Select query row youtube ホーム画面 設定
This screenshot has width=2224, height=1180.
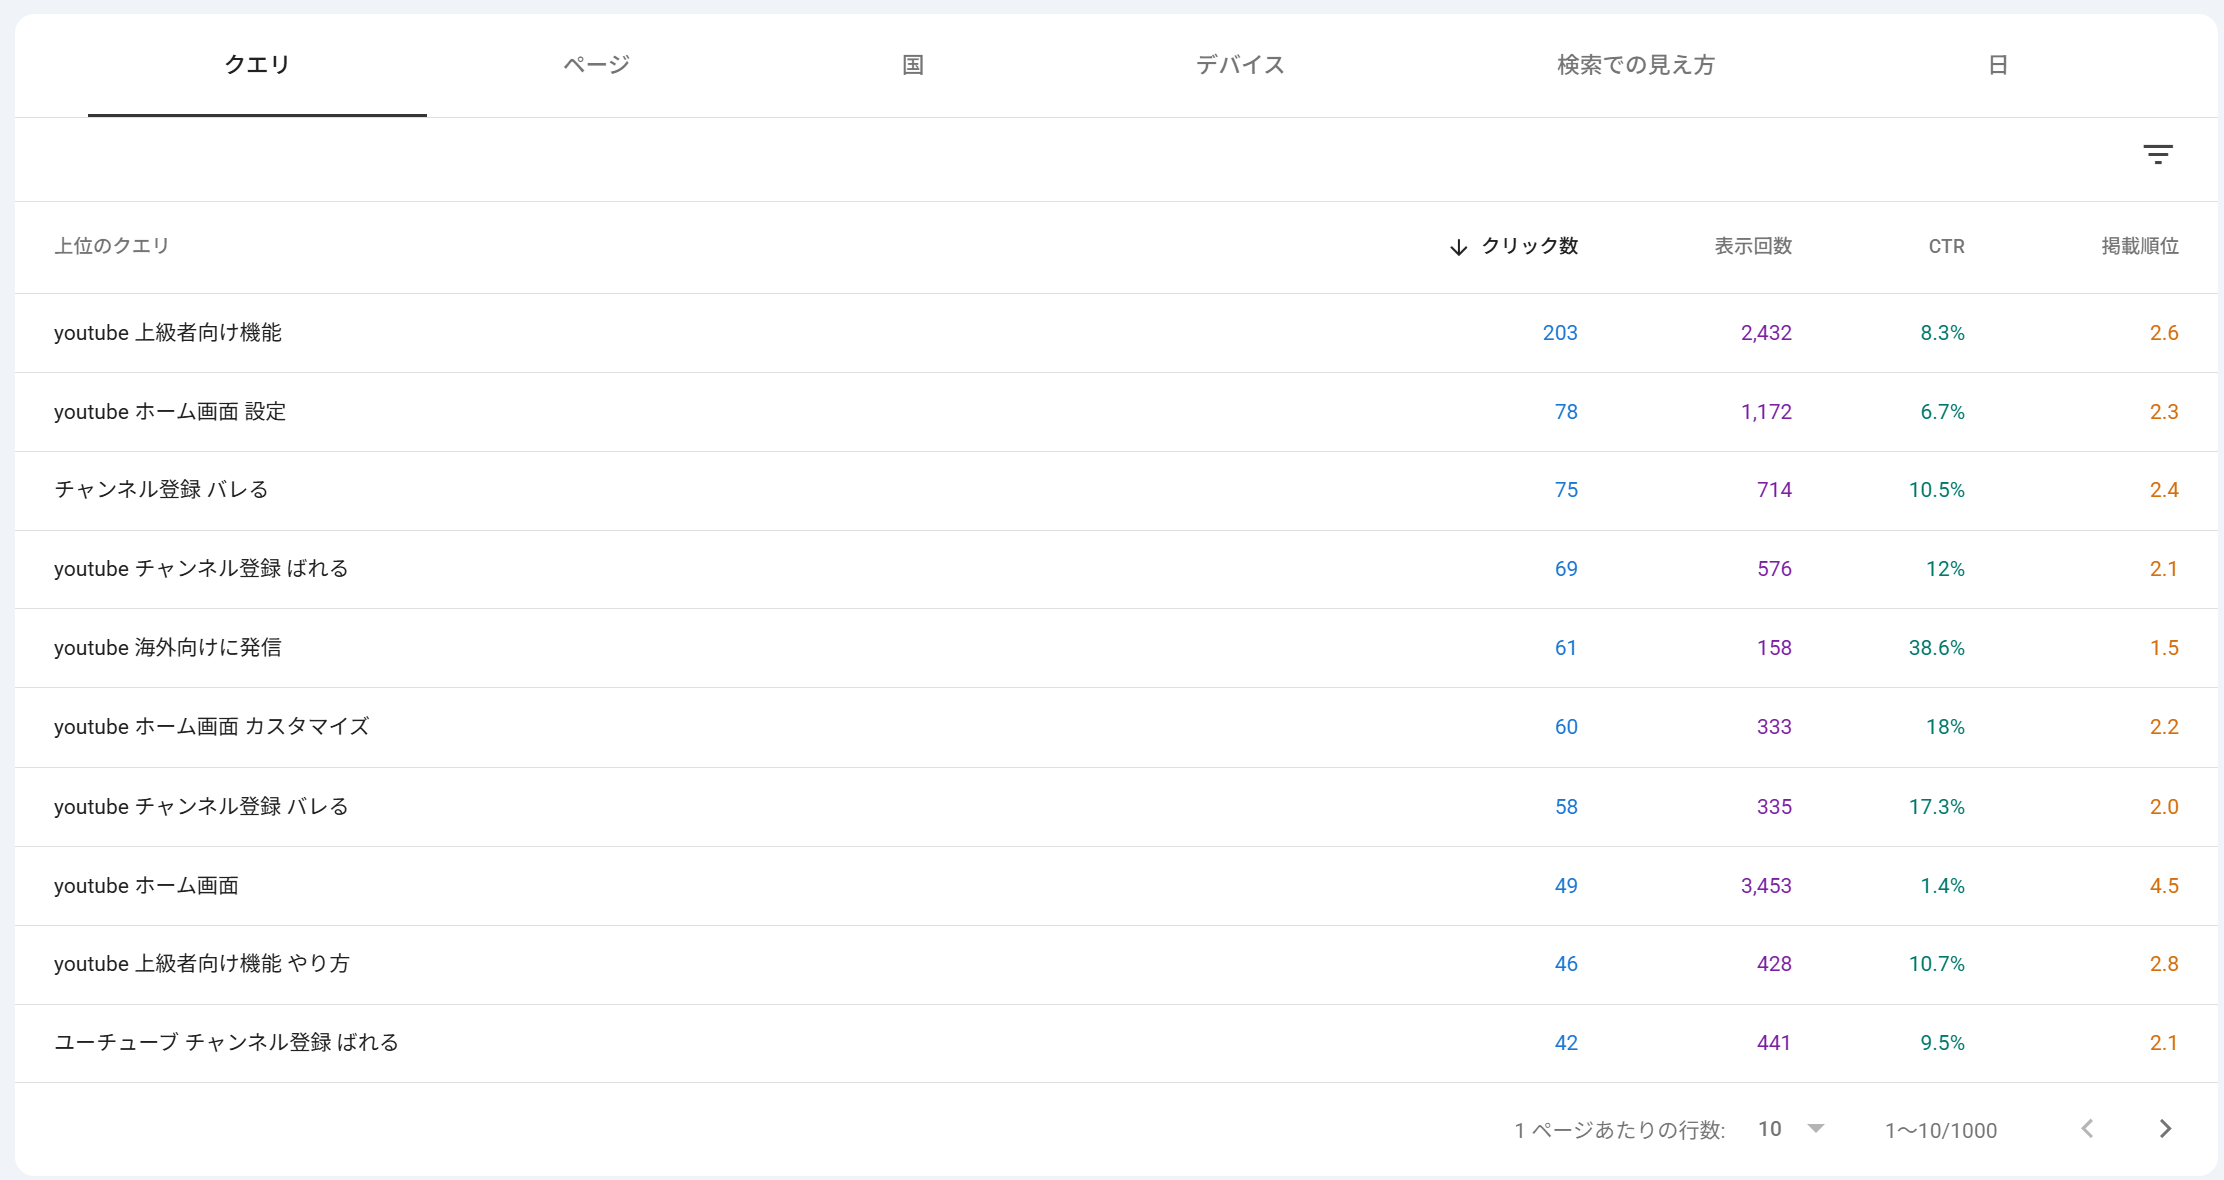pyautogui.click(x=1116, y=412)
